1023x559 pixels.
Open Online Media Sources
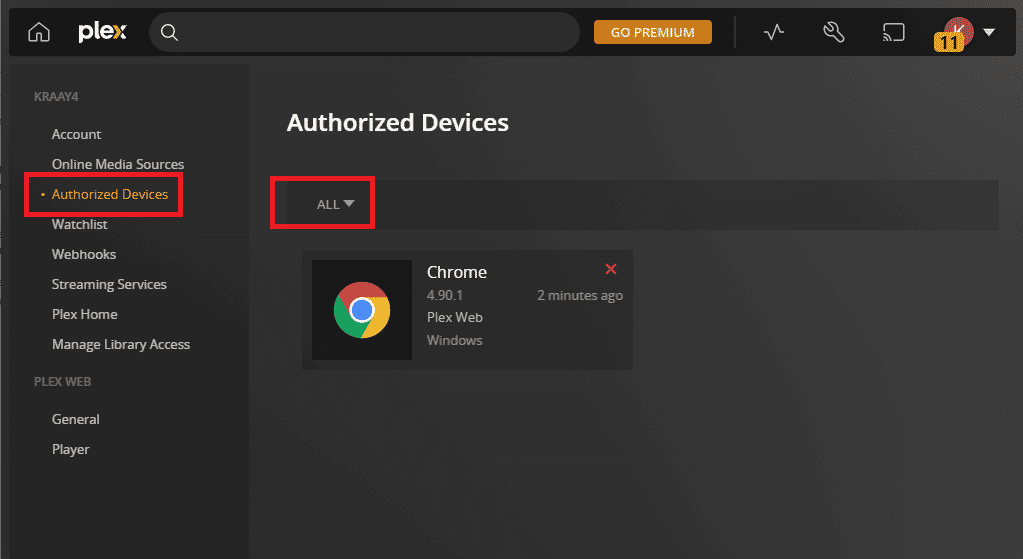click(118, 164)
